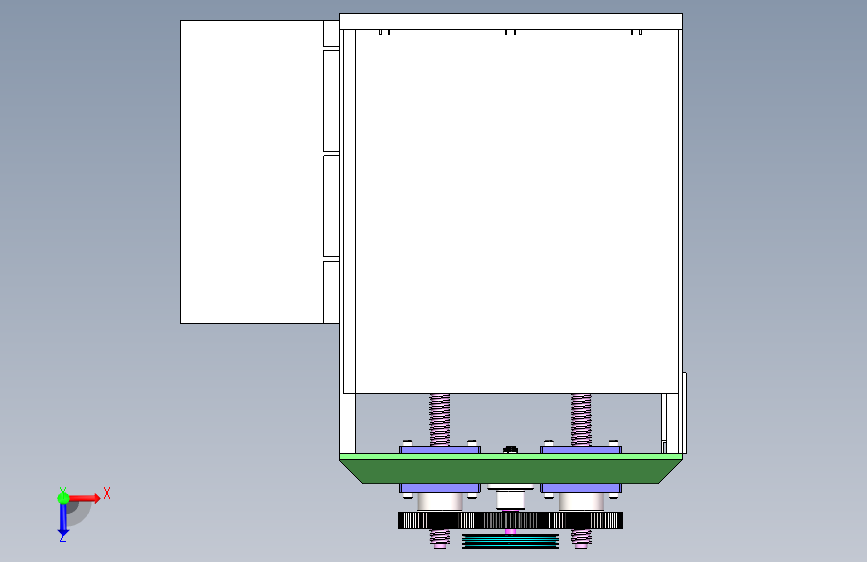This screenshot has width=867, height=562.
Task: Select the top cover bar of the enclosure
Action: click(x=511, y=22)
